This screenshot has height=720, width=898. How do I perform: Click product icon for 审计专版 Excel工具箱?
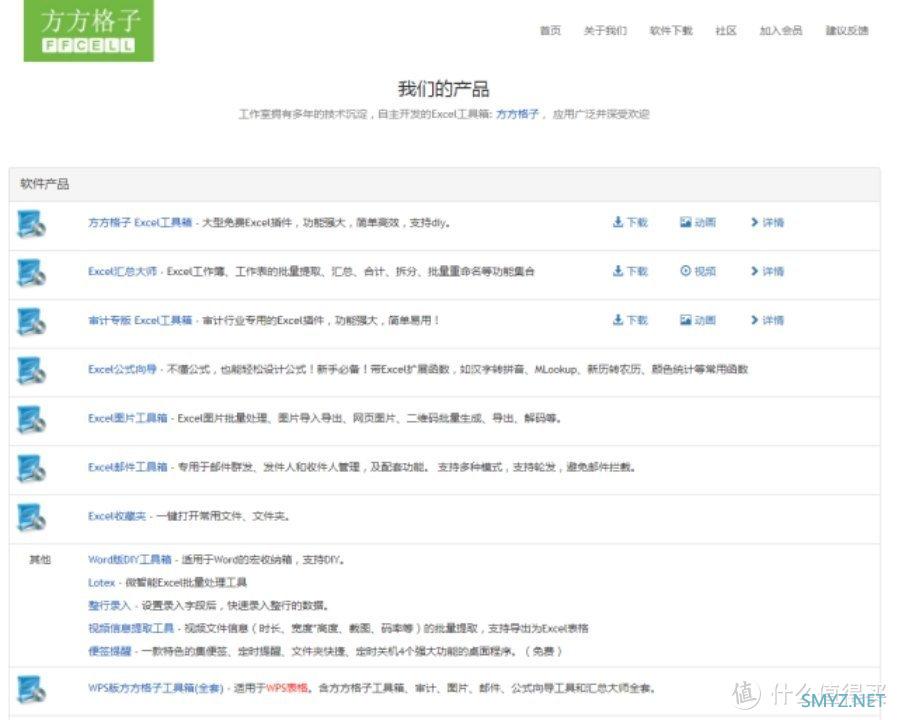click(31, 322)
